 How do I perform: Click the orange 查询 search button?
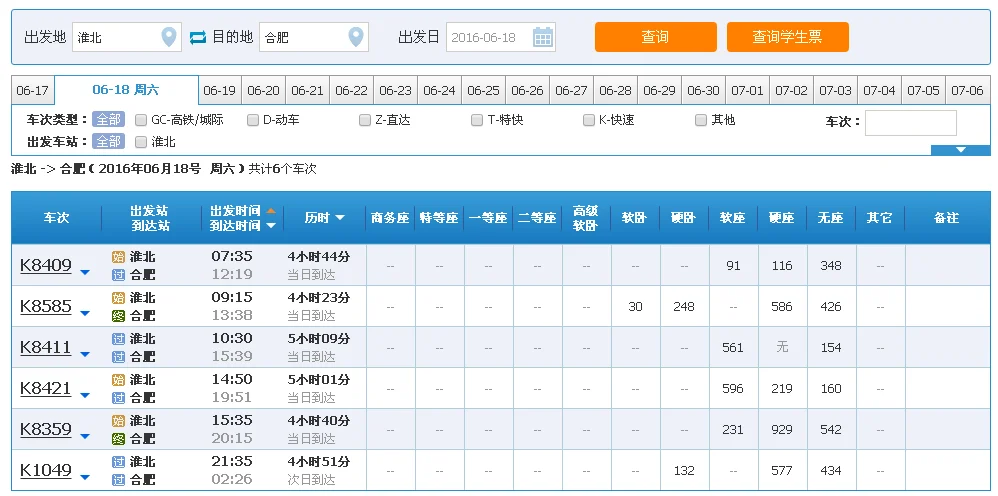656,37
